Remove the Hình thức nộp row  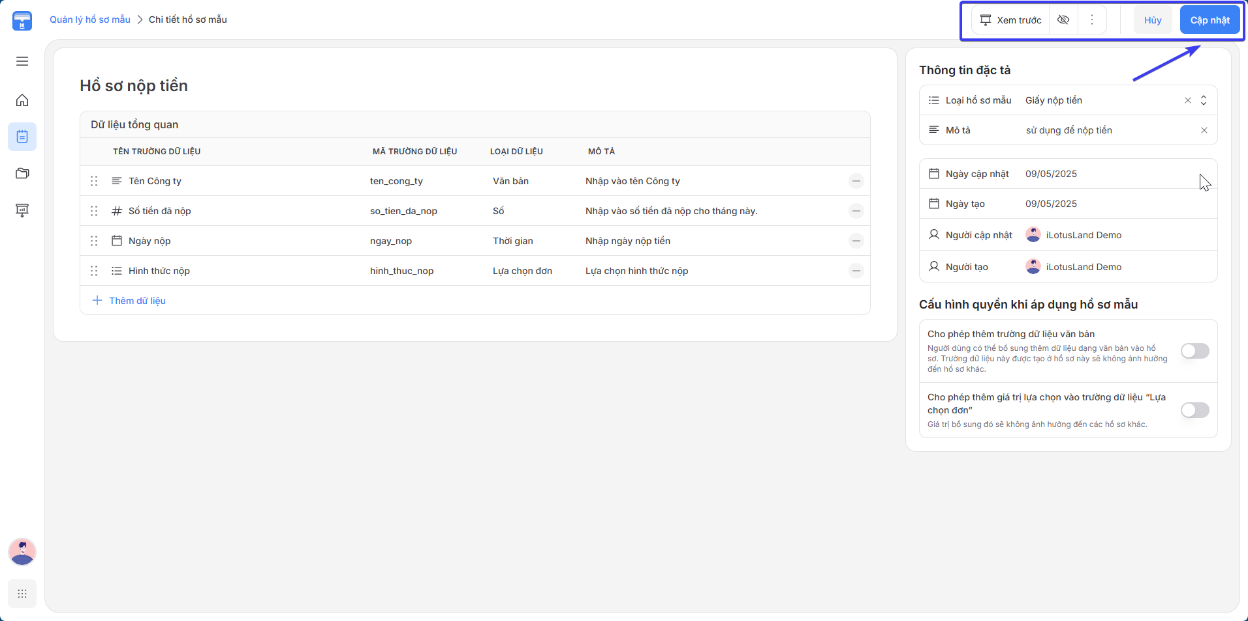(856, 271)
